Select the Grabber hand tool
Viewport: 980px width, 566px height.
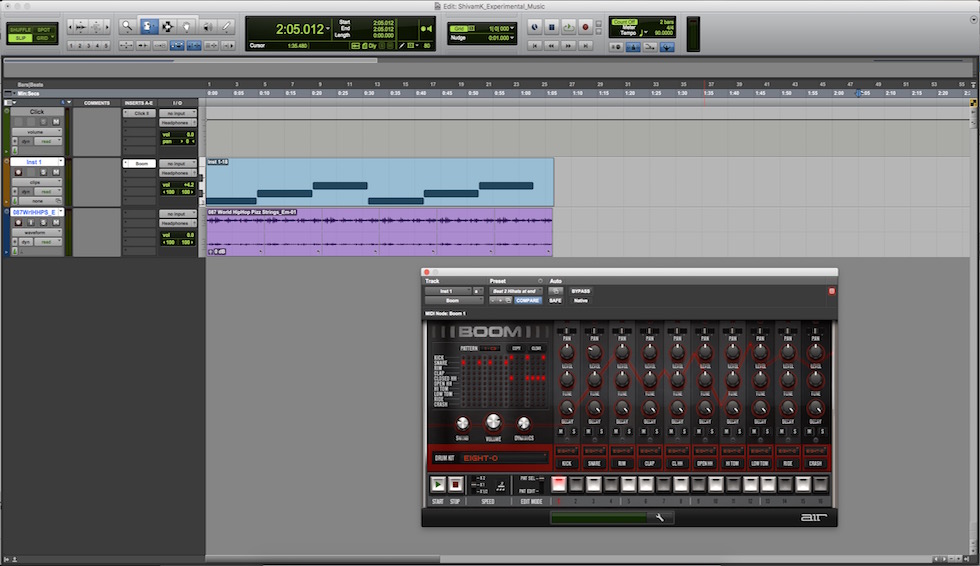tap(187, 27)
